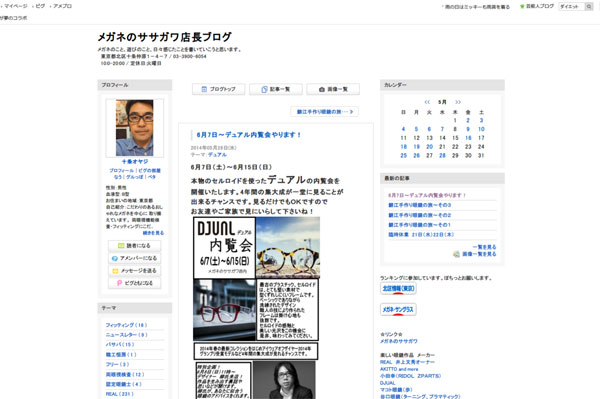Select day 20 in the calendar

429,147
